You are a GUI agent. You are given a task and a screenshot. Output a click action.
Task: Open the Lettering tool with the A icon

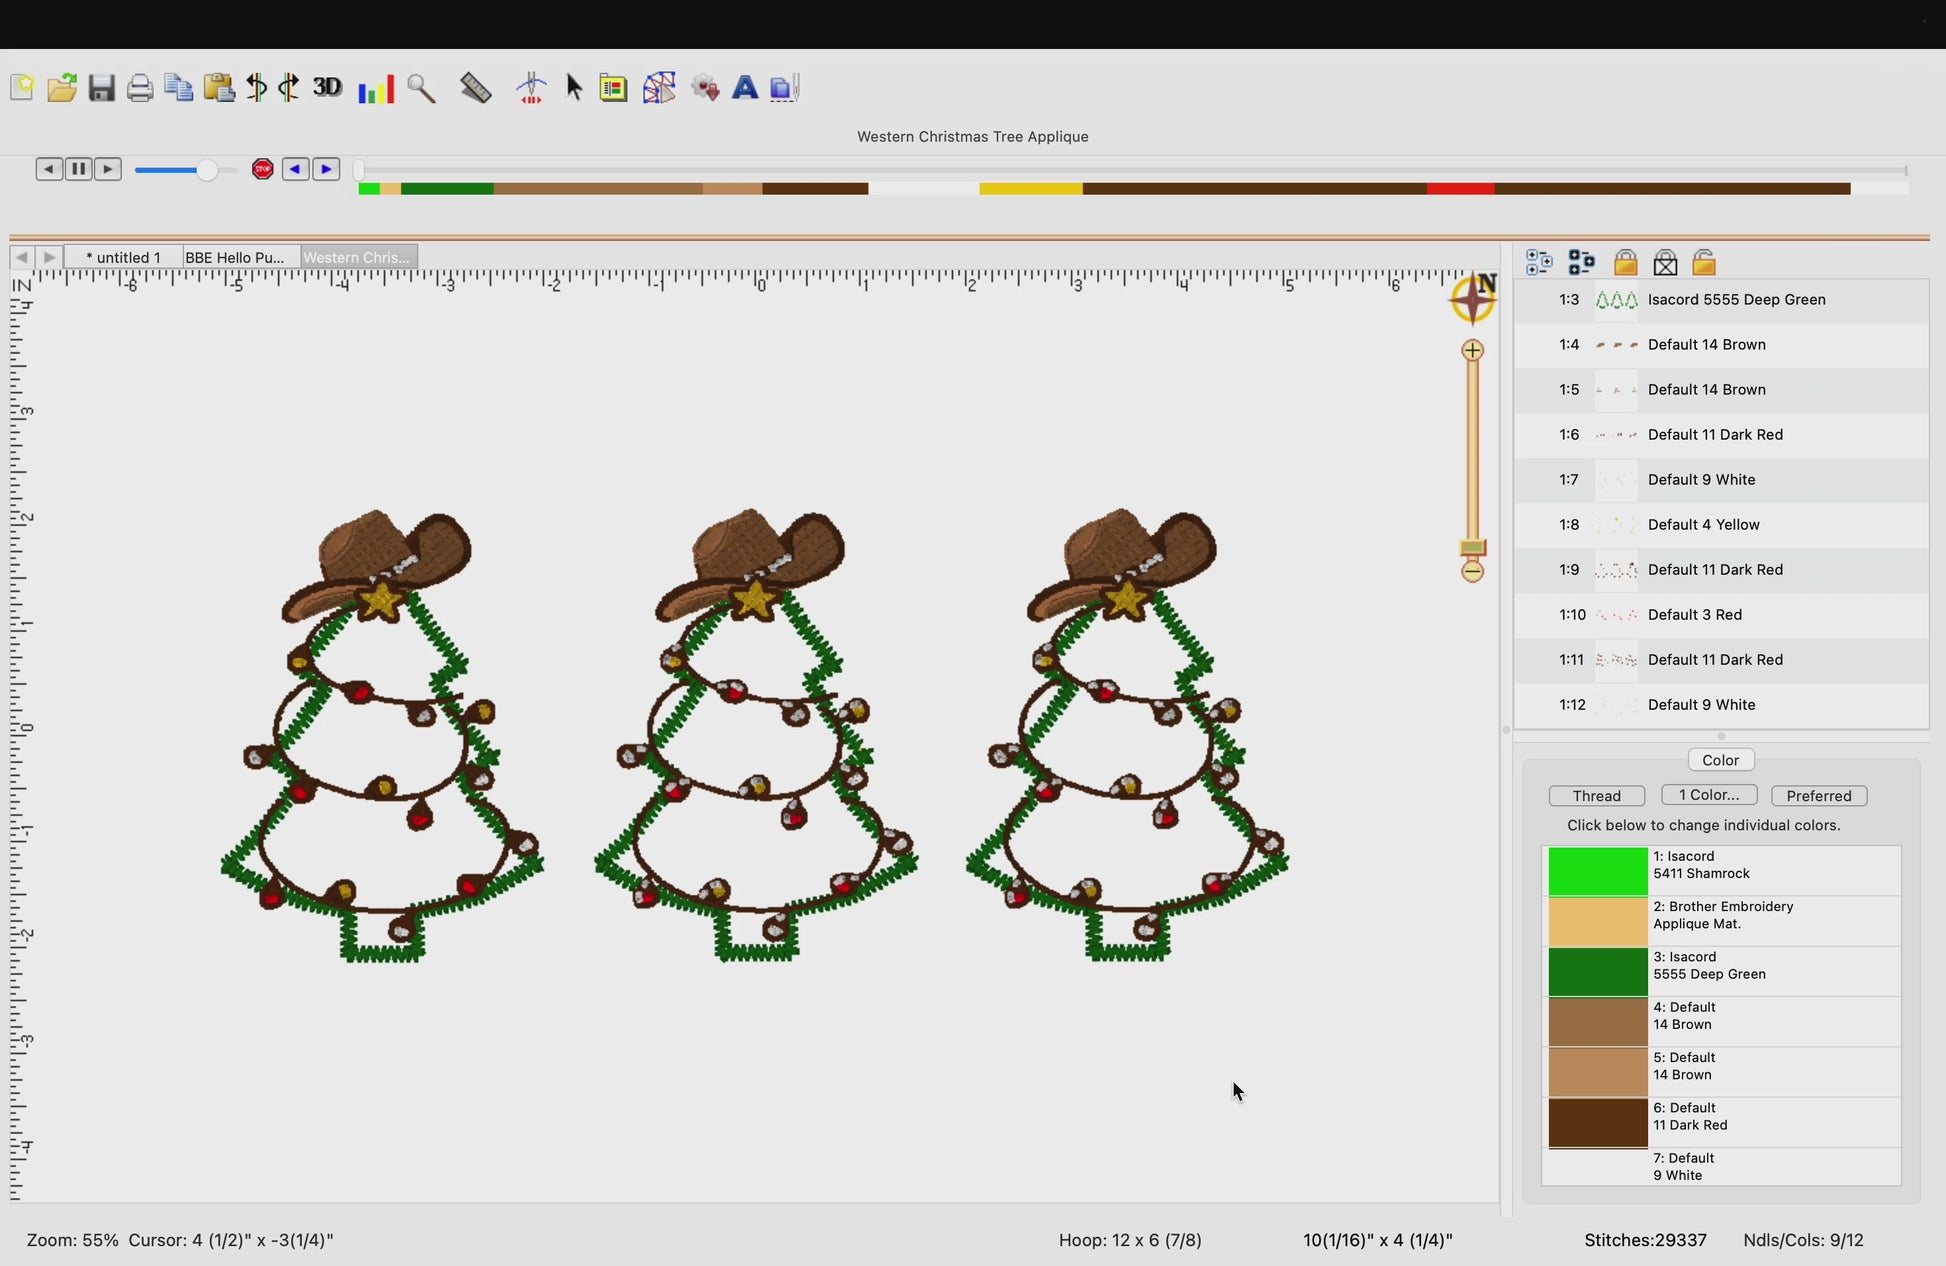[745, 88]
